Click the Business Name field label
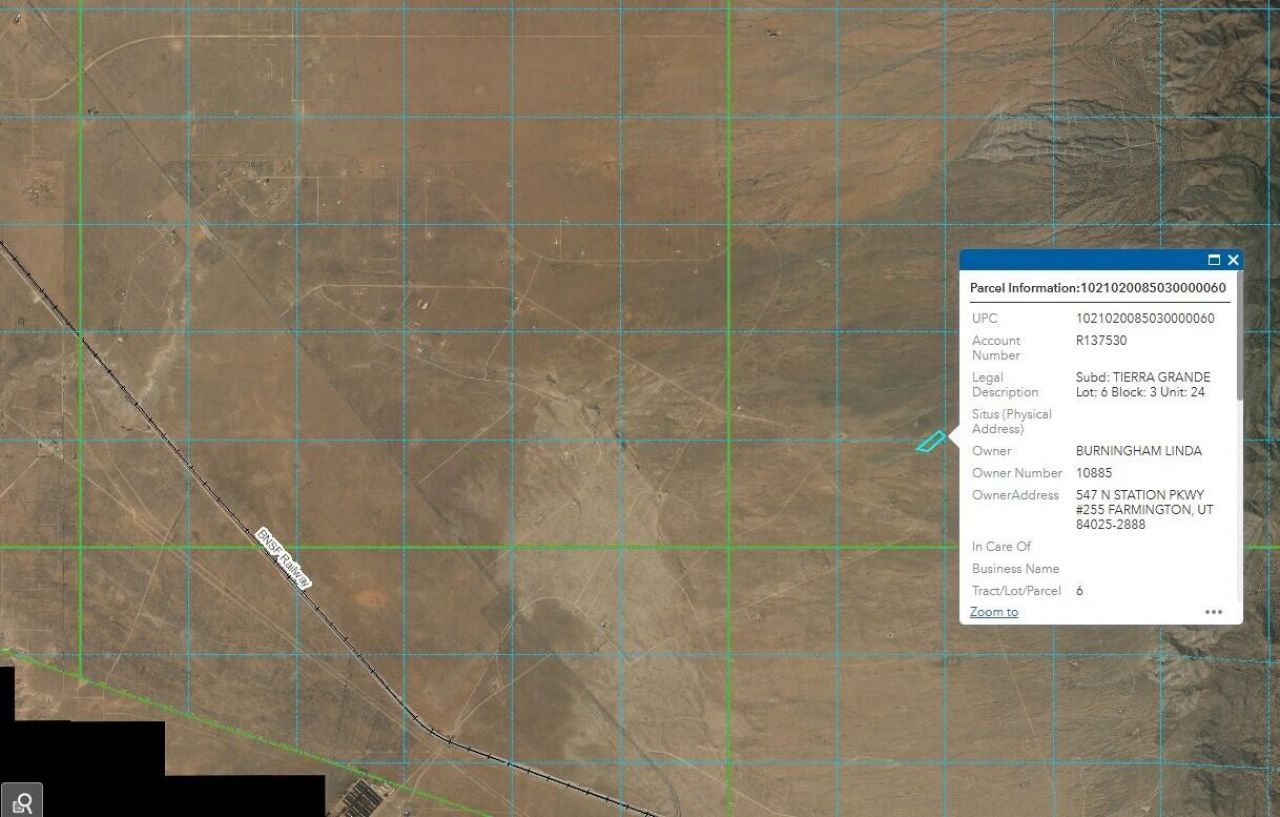 (x=1013, y=569)
